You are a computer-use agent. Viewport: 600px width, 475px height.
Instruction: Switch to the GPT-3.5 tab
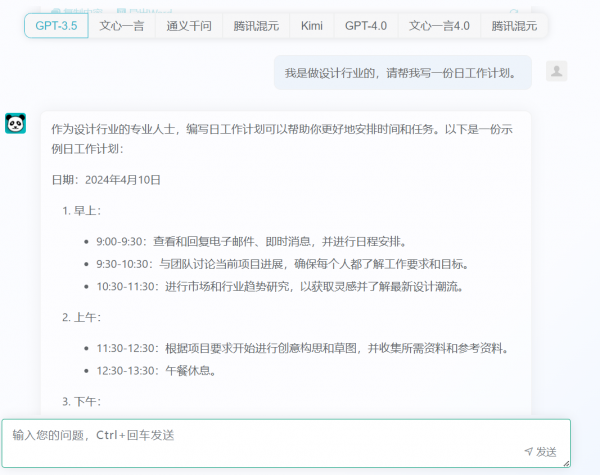tap(56, 26)
